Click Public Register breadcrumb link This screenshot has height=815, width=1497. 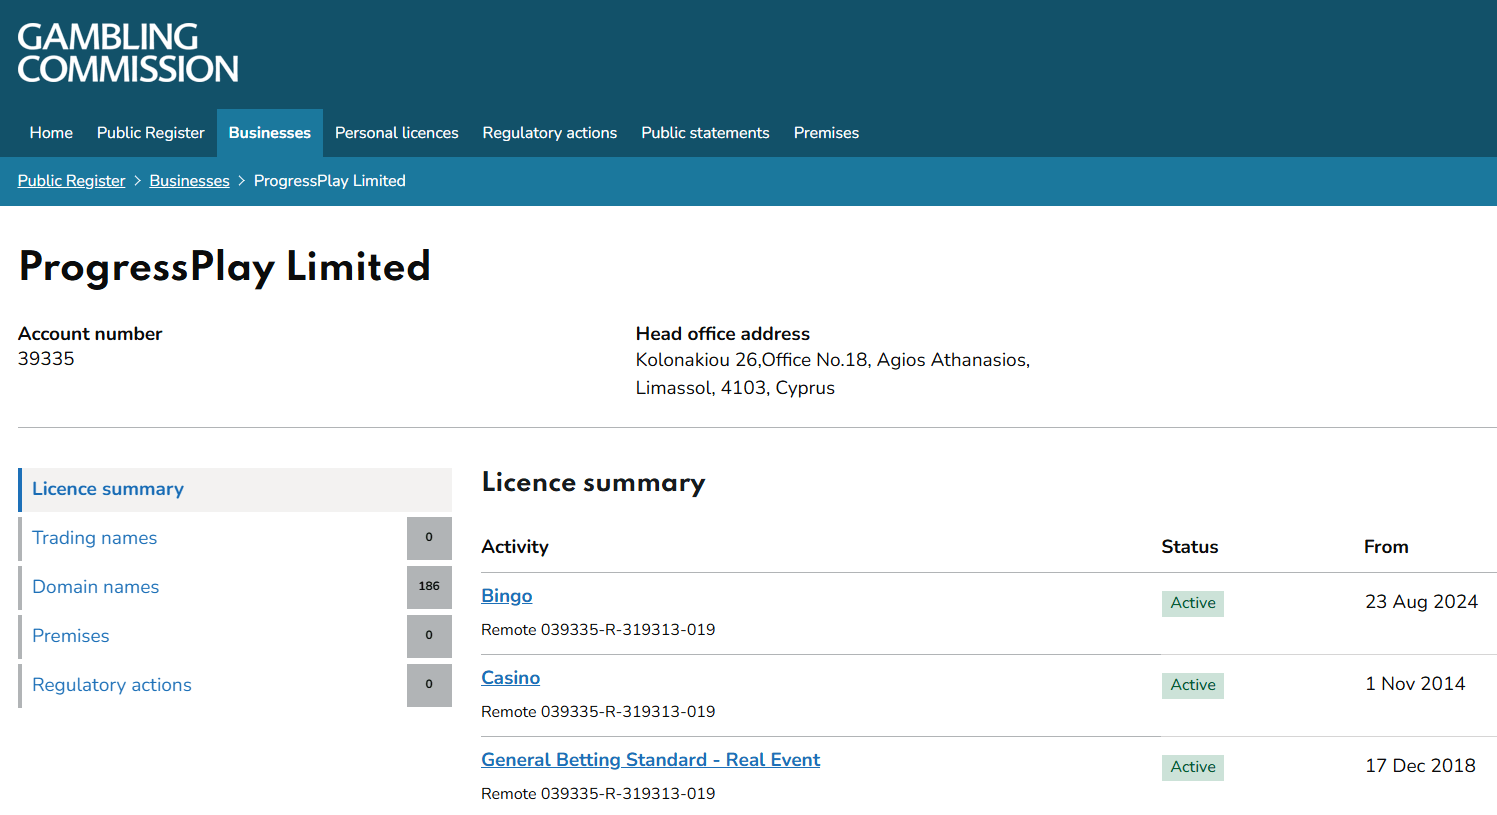[71, 181]
